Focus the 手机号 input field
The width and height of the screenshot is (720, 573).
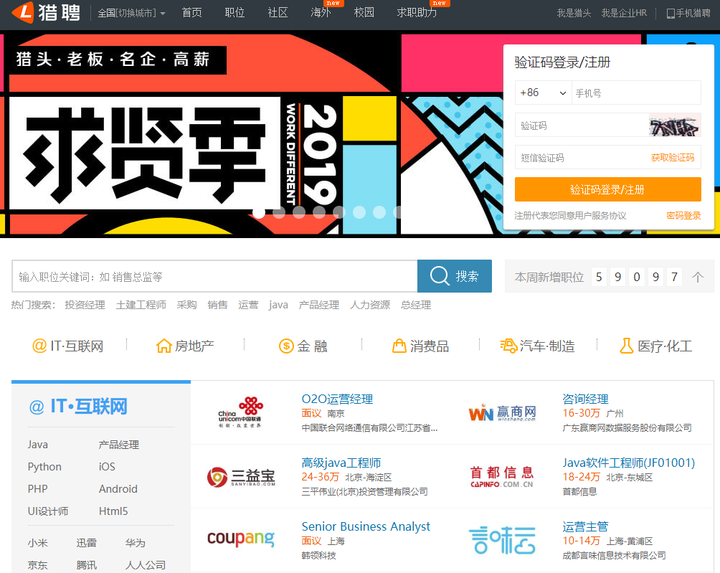click(x=636, y=93)
